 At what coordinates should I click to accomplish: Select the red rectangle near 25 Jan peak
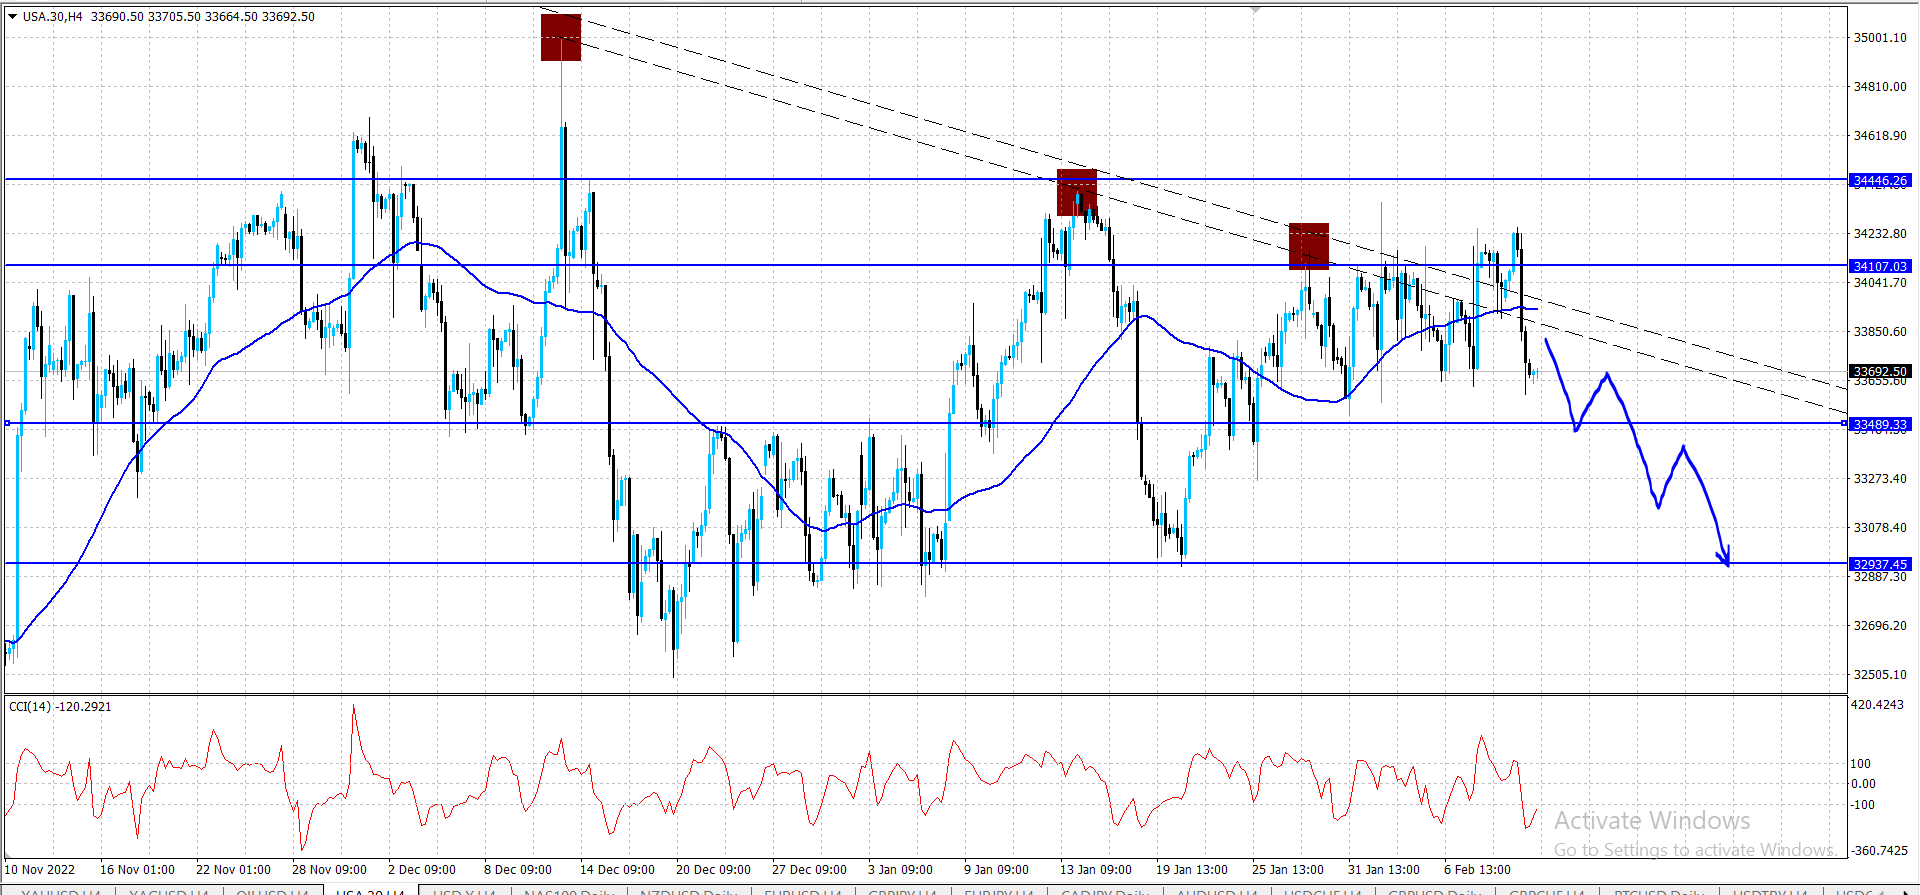click(x=1309, y=247)
